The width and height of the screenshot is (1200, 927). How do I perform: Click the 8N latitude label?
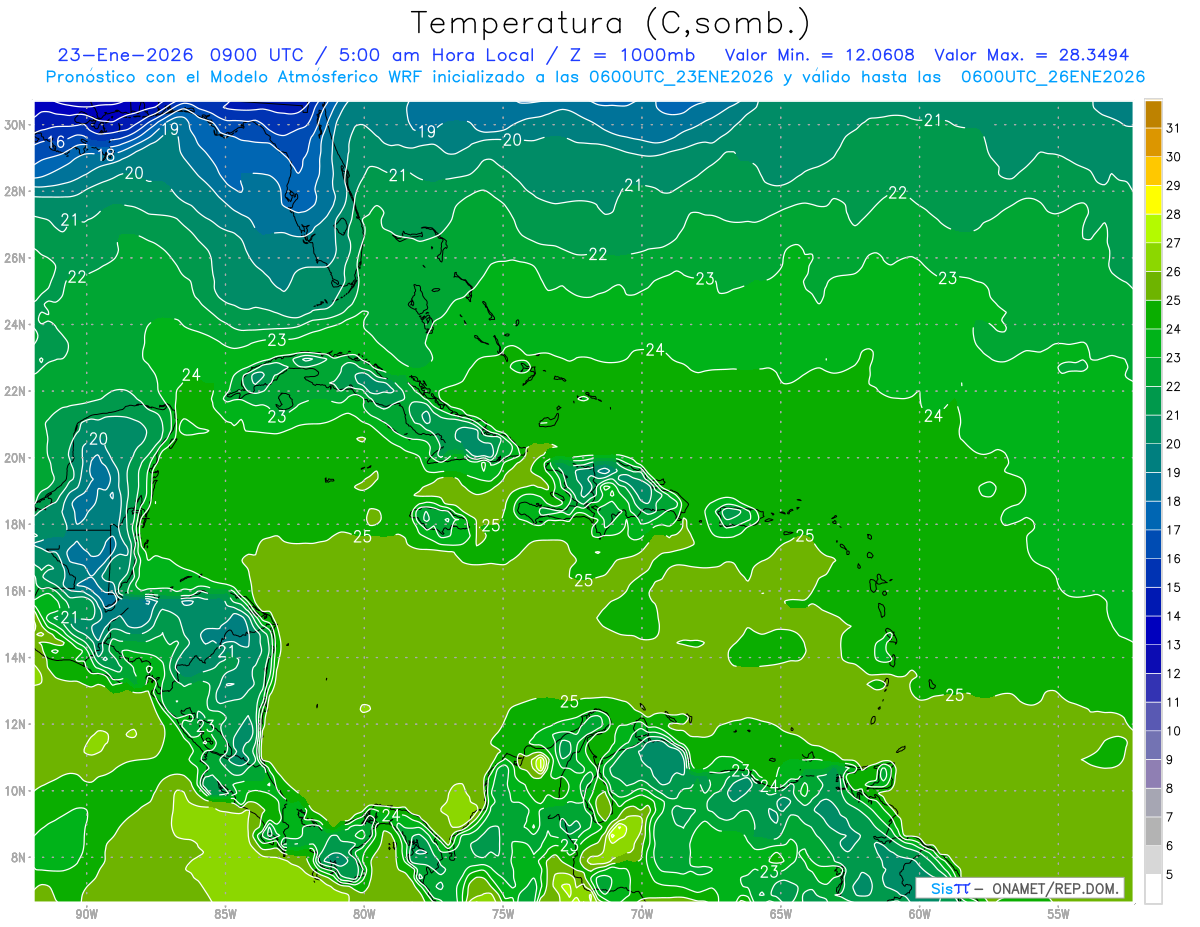[x=20, y=858]
